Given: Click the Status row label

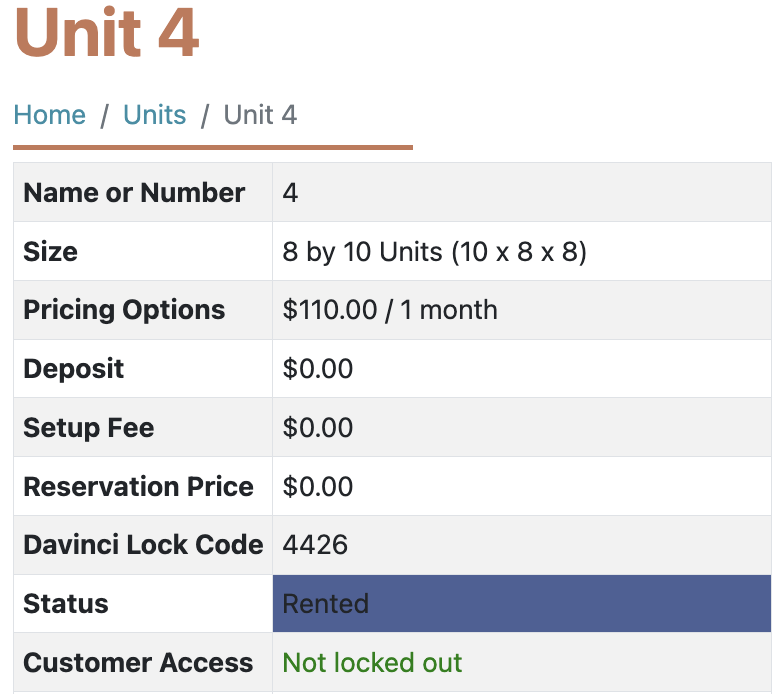Looking at the screenshot, I should click(x=66, y=603).
